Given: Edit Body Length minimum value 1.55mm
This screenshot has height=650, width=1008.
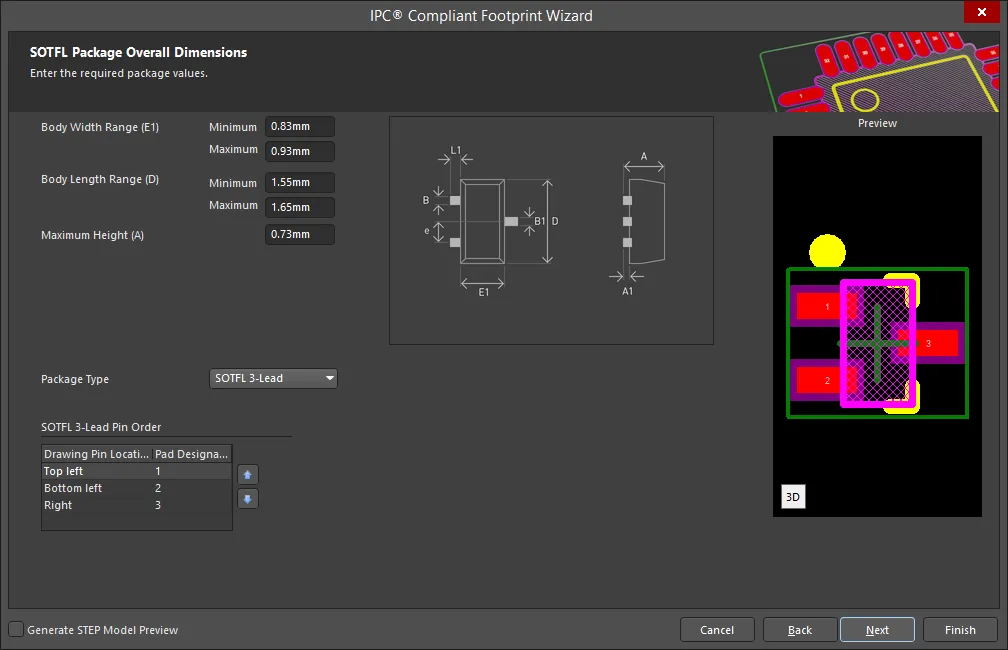Looking at the screenshot, I should (300, 183).
